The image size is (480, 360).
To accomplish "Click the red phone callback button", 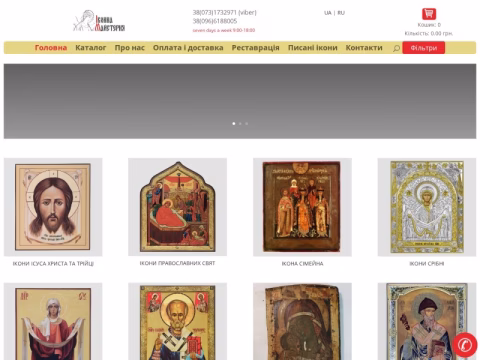I will [465, 345].
